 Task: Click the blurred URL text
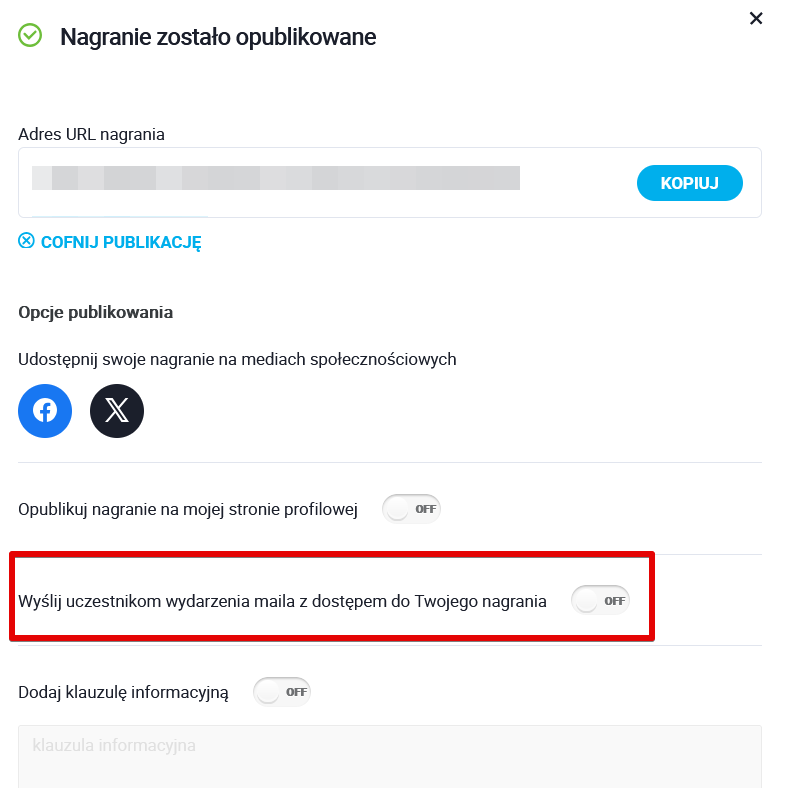[x=276, y=178]
